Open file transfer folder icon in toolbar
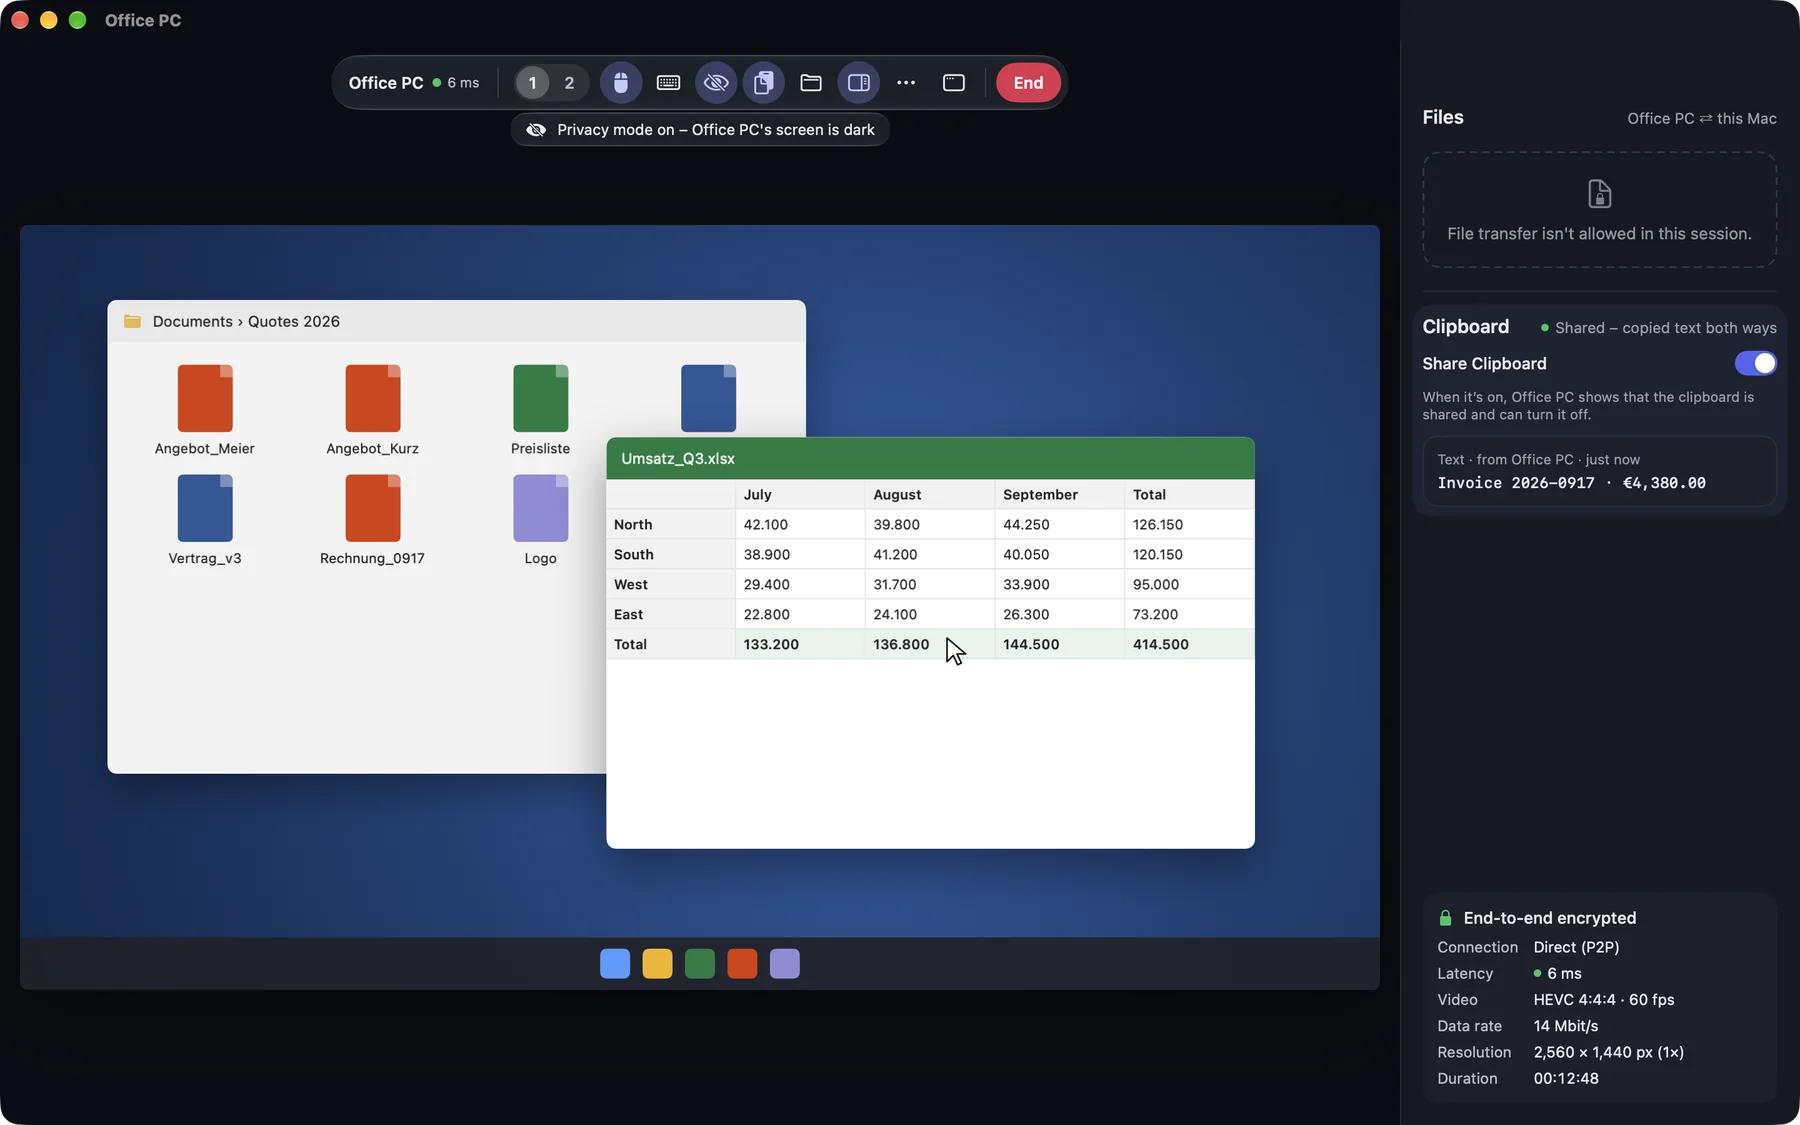The height and width of the screenshot is (1125, 1800). coord(811,83)
